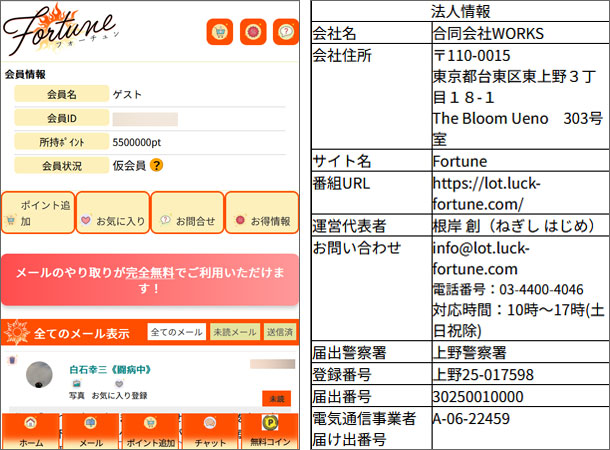Image resolution: width=610 pixels, height=450 pixels.
Task: Select the 全てのメール tab
Action: (x=175, y=332)
